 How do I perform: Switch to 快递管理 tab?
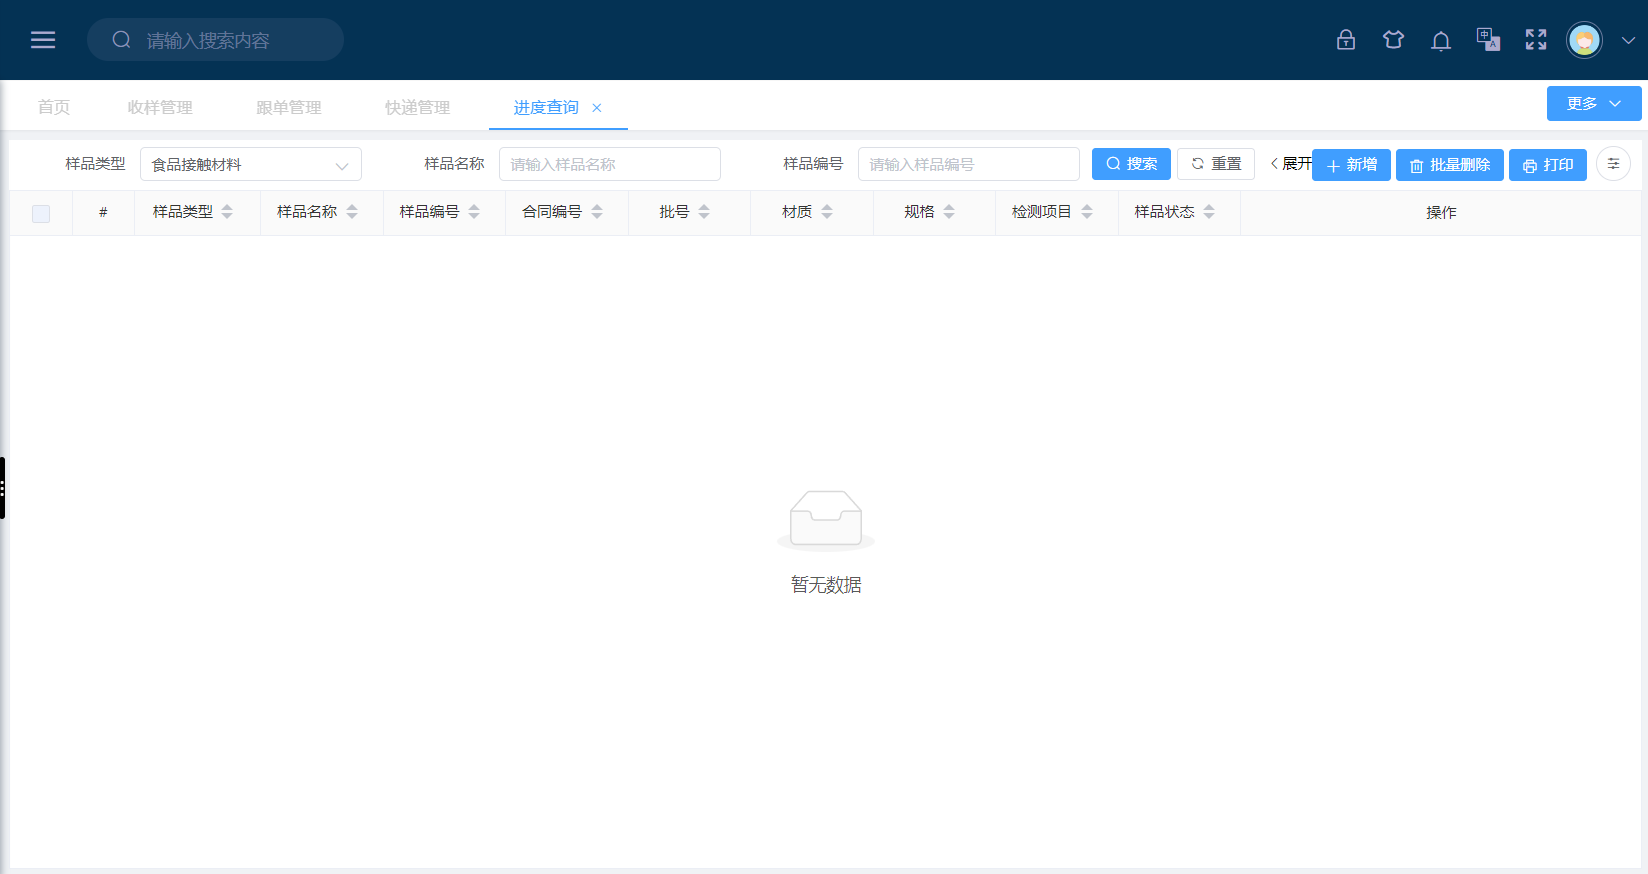[418, 107]
